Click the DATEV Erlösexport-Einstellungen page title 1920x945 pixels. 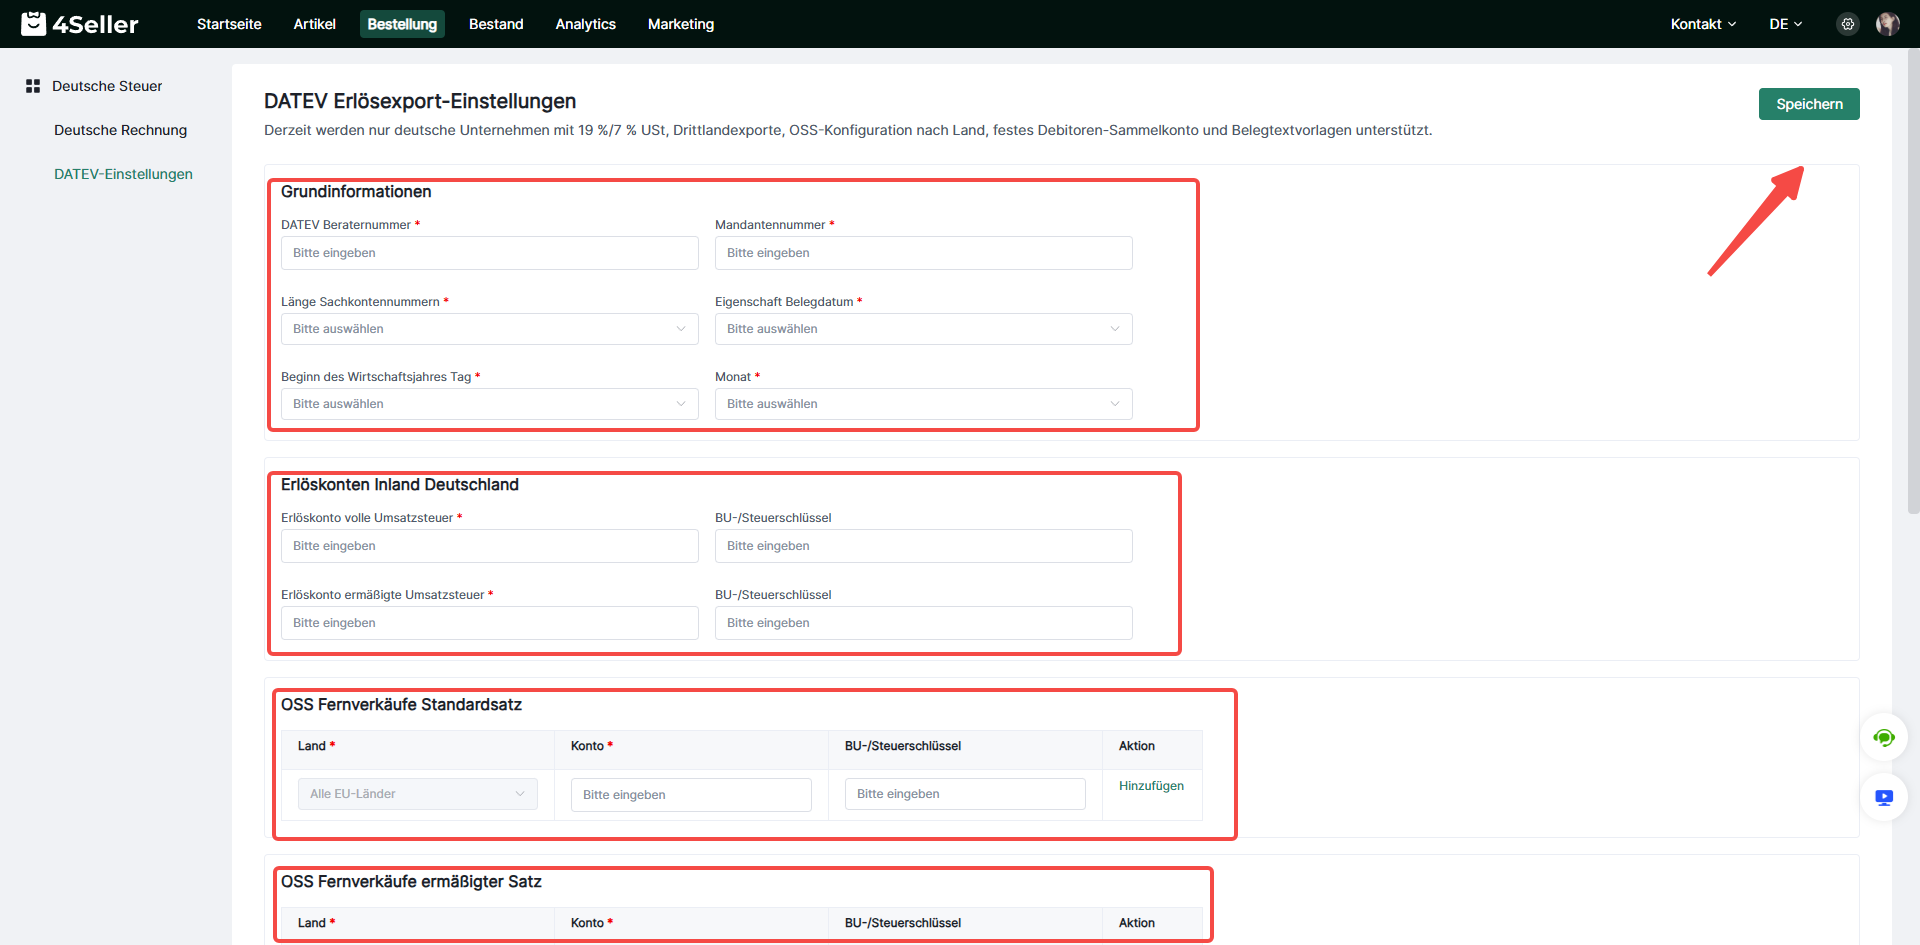click(420, 101)
